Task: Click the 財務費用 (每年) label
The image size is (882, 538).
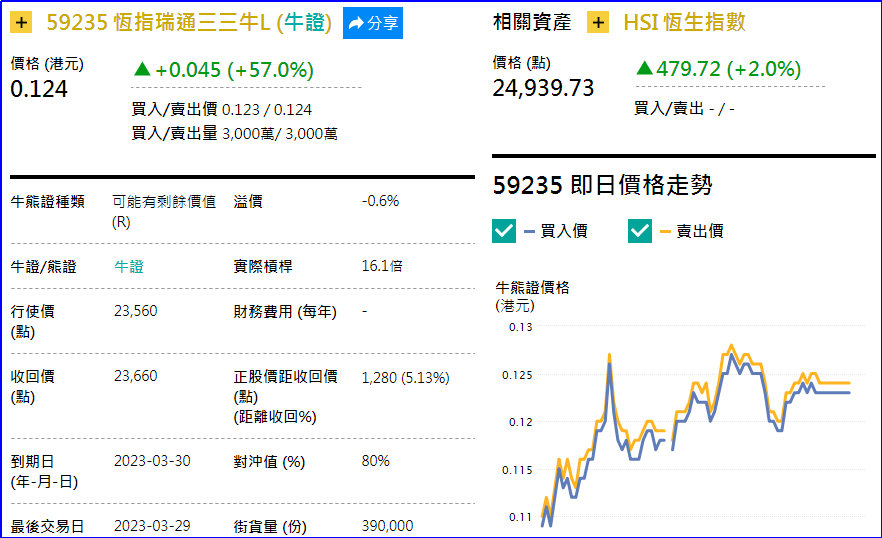Action: (285, 311)
